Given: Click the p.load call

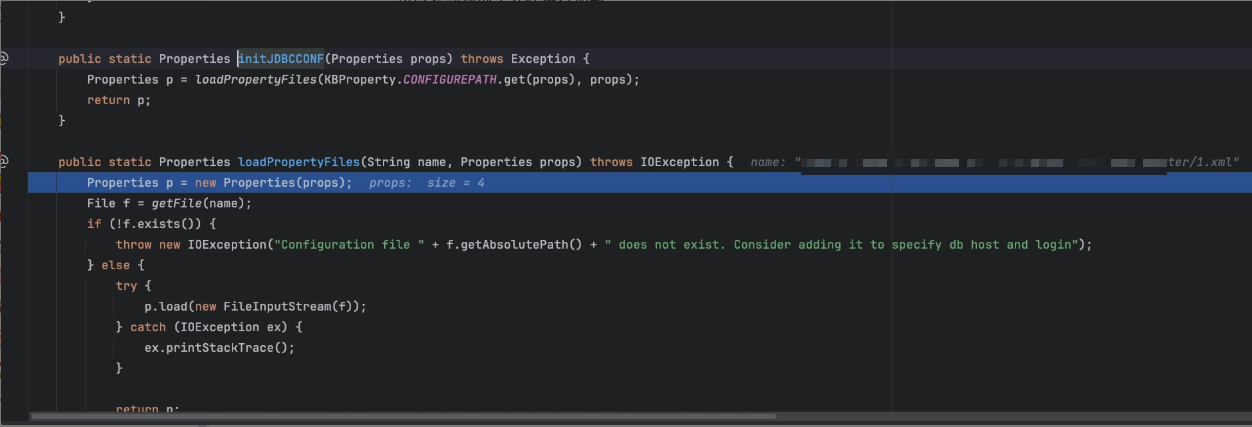Looking at the screenshot, I should click(x=162, y=306).
